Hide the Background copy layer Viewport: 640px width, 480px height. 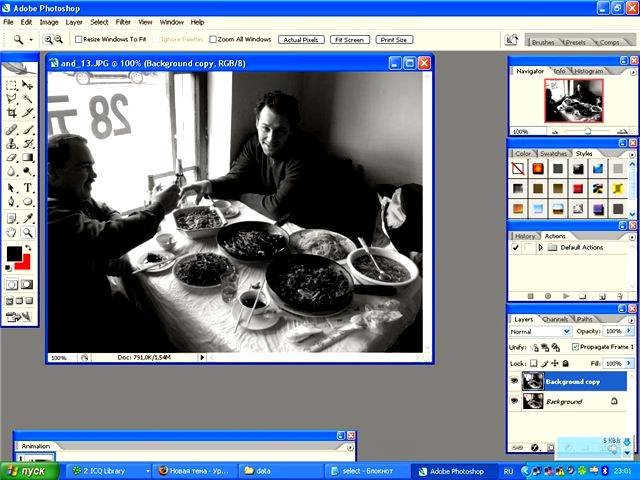(515, 381)
